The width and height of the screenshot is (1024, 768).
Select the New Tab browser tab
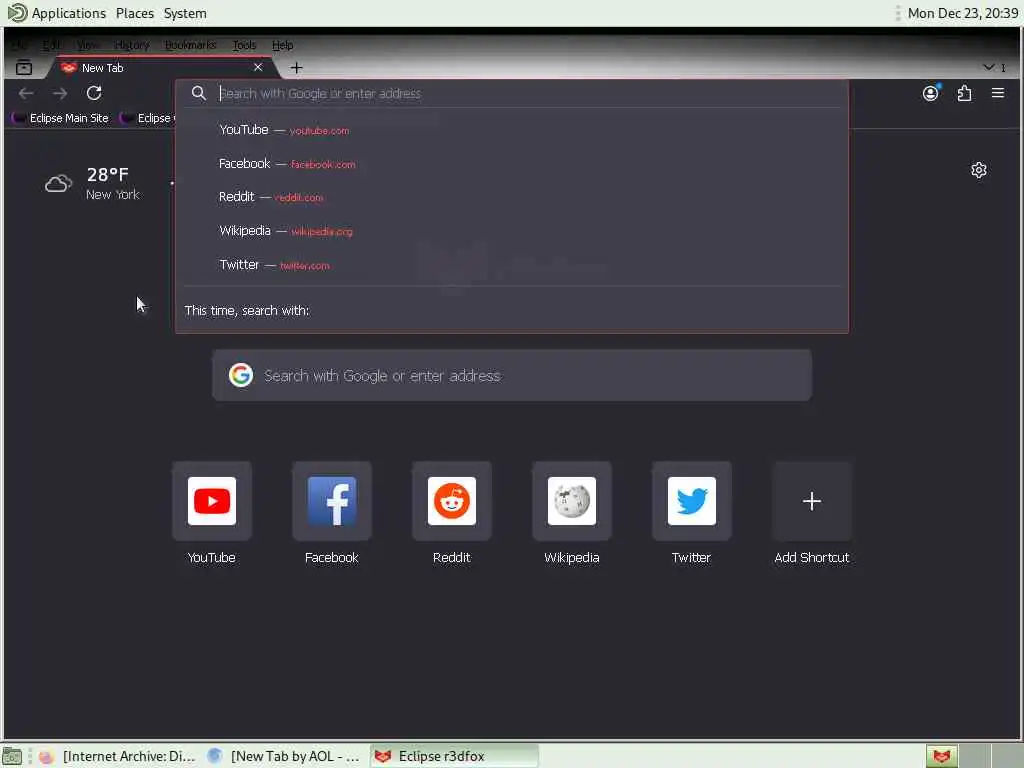pos(163,67)
